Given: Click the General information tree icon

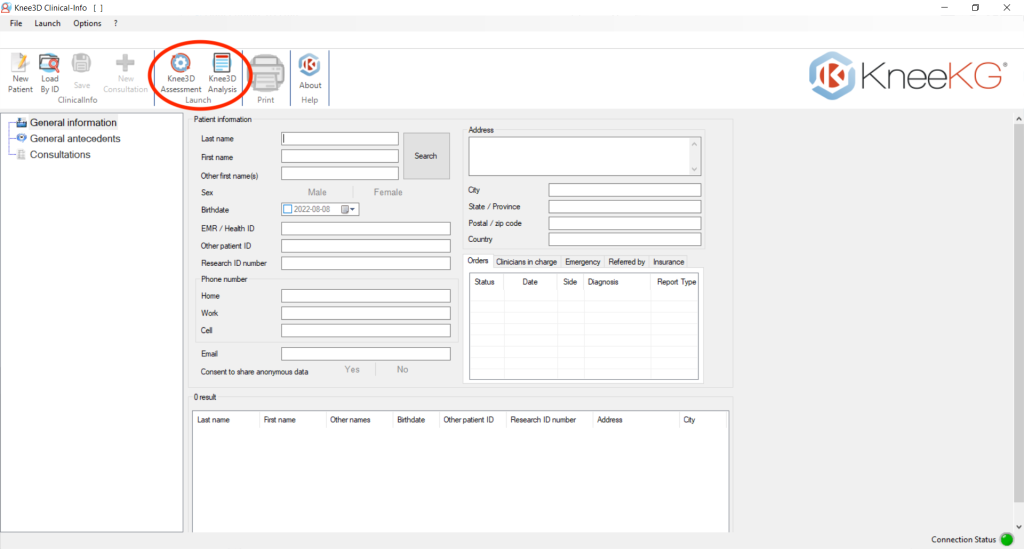Looking at the screenshot, I should 22,122.
